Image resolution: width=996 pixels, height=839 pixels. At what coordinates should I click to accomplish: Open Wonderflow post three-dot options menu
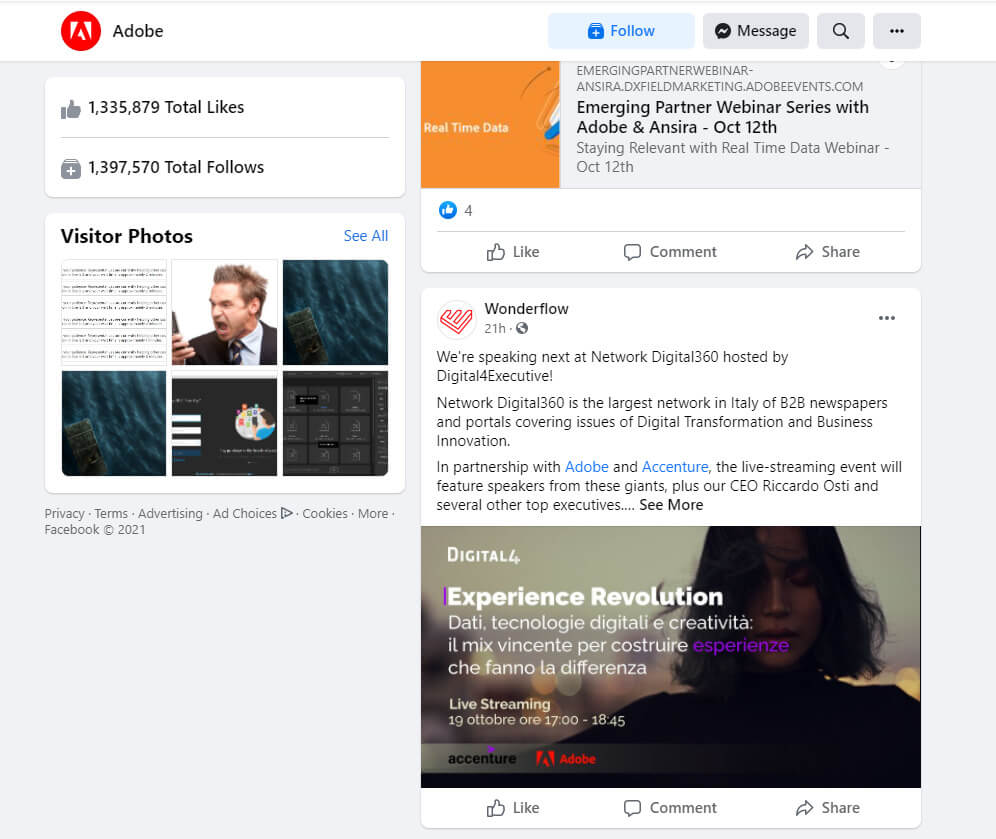click(x=887, y=318)
